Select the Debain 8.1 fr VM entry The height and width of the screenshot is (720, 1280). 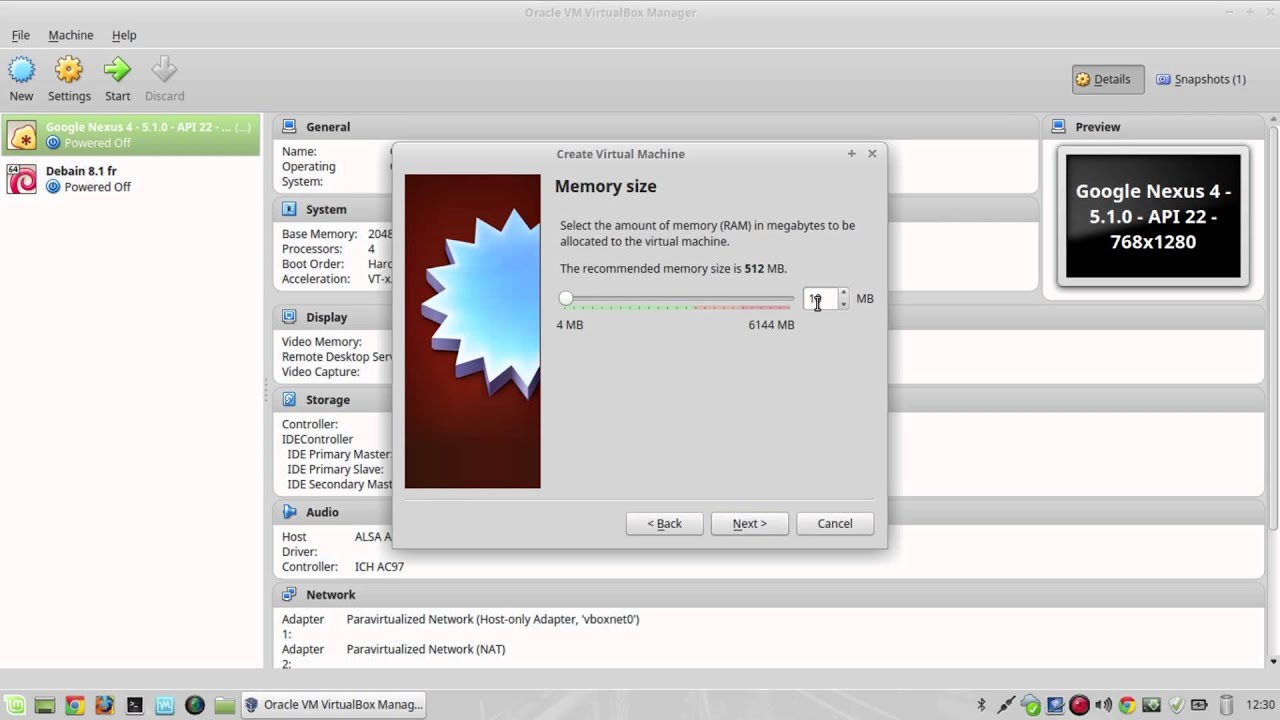[131, 179]
